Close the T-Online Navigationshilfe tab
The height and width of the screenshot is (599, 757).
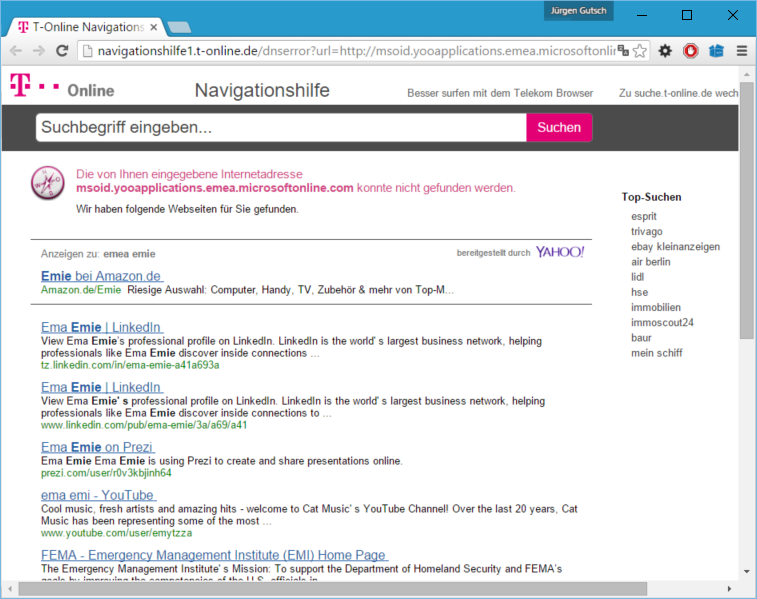[x=154, y=27]
